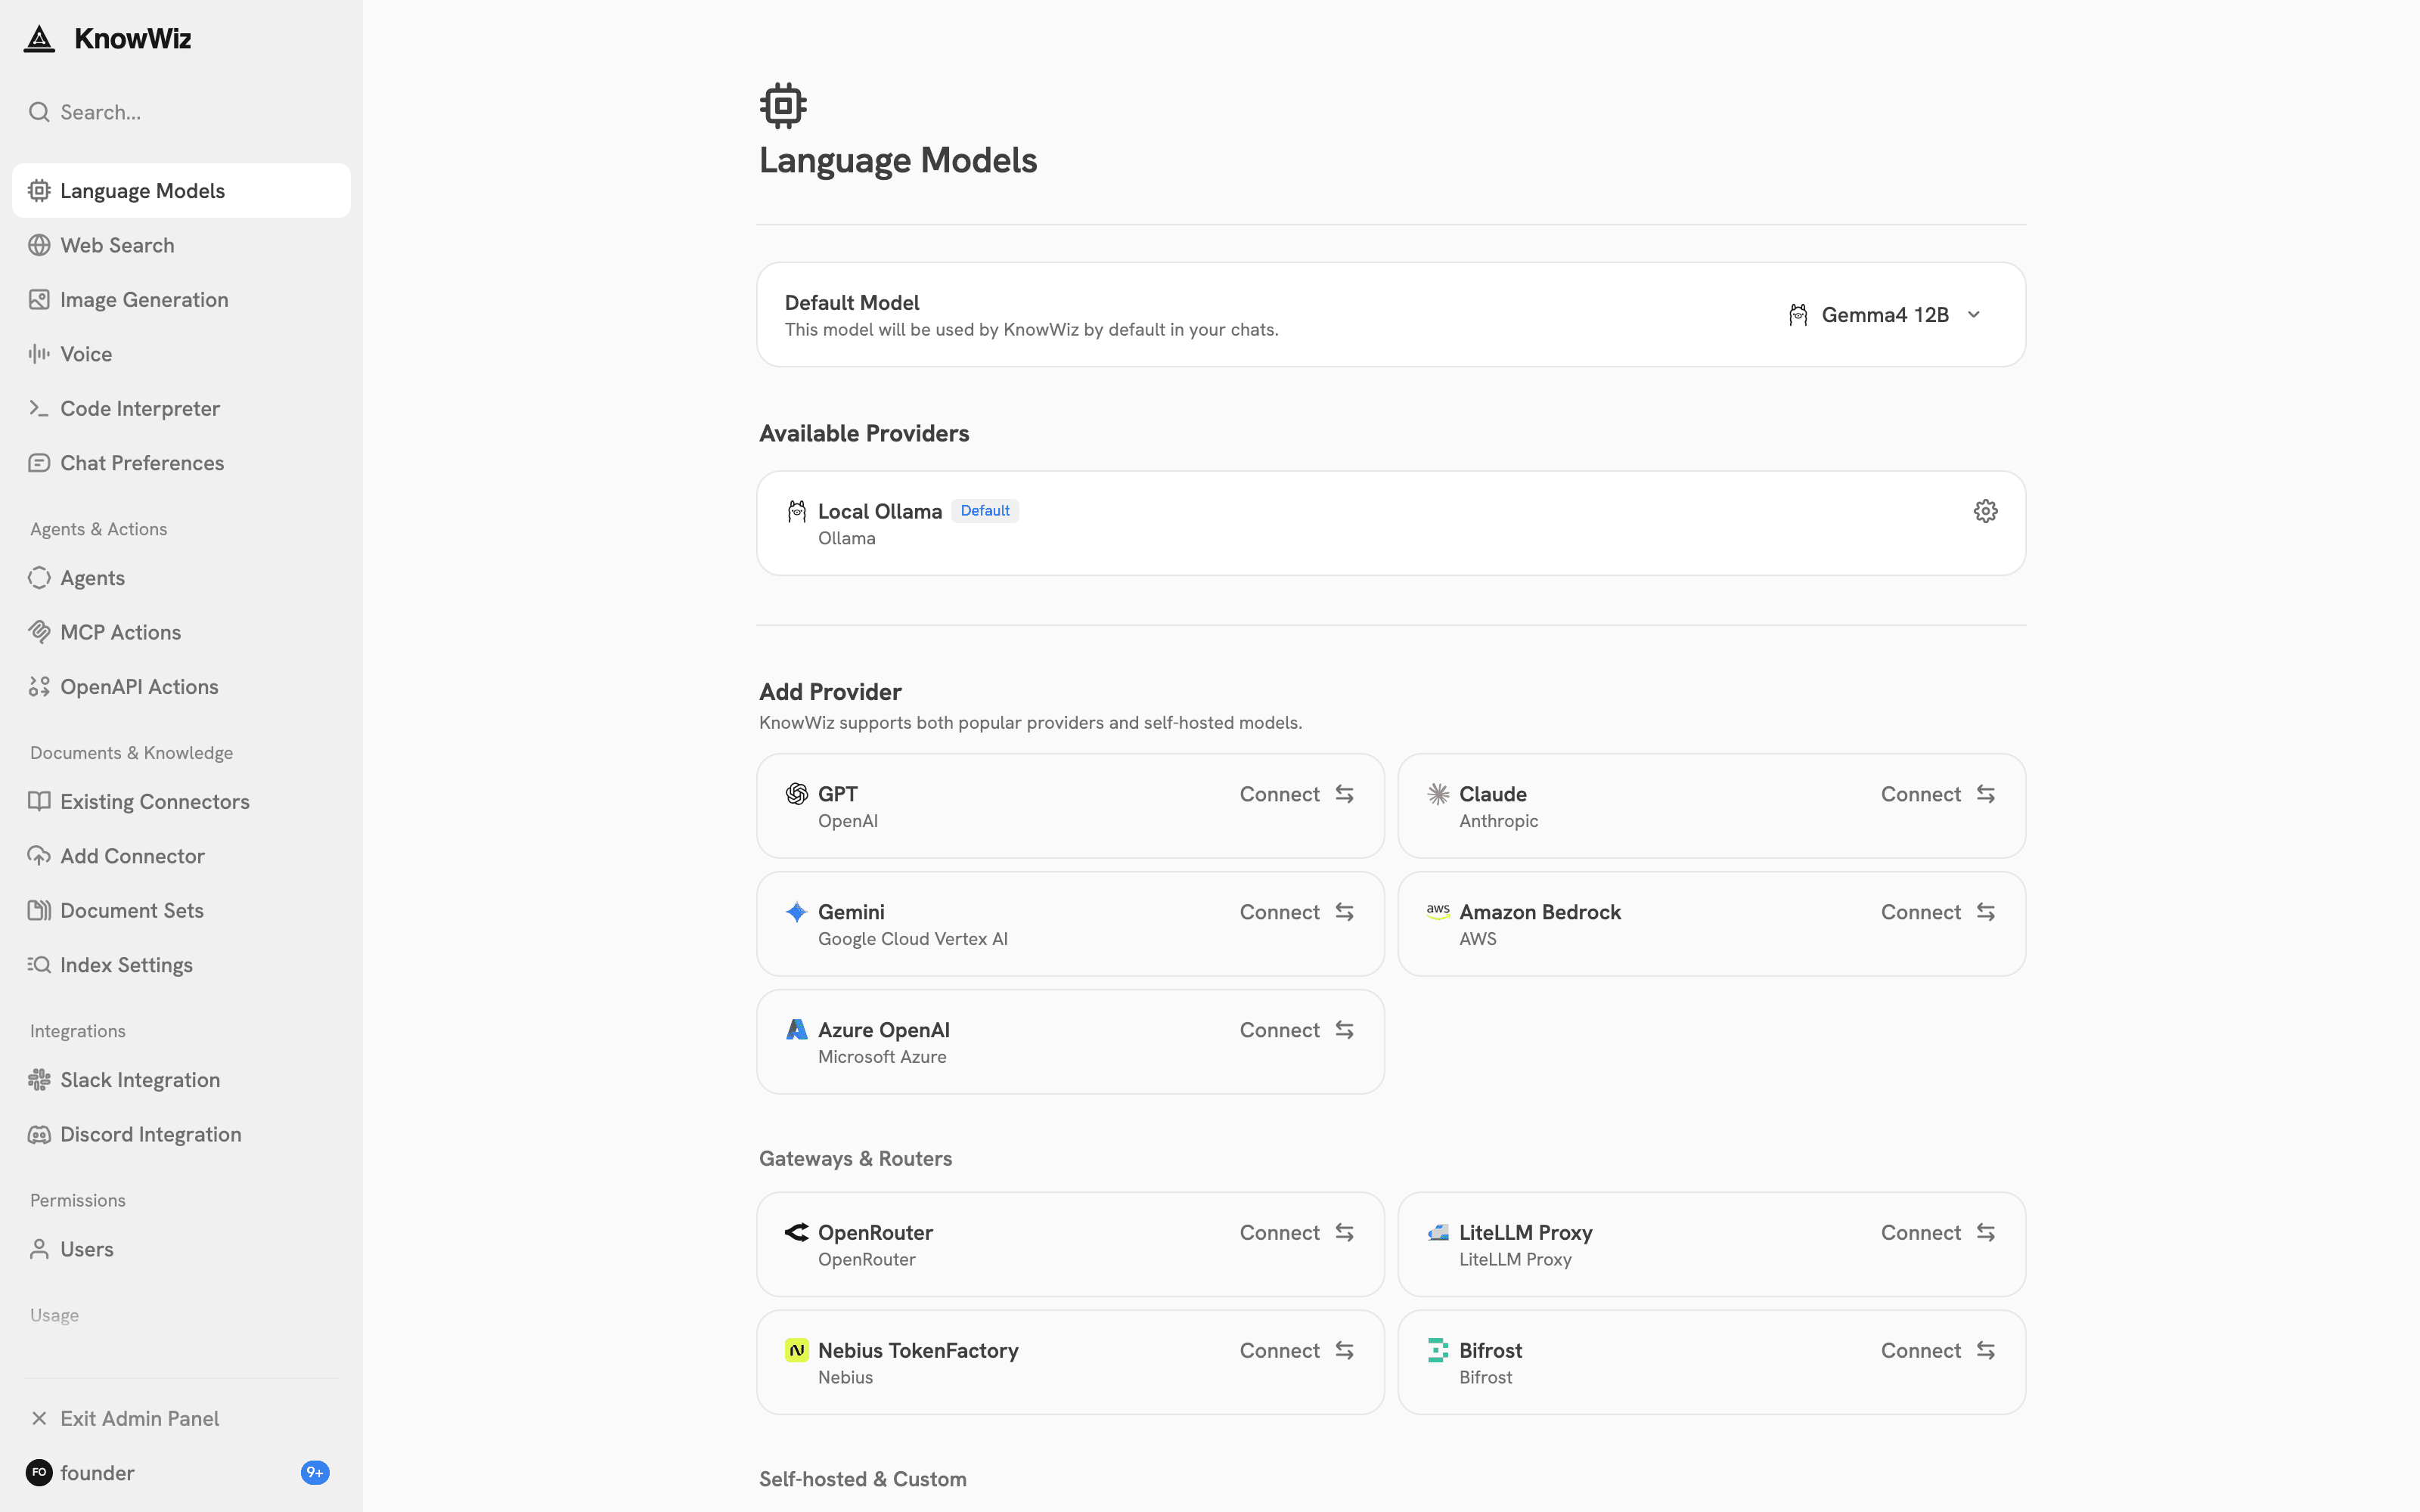Open Image Generation page
Viewport: 2420px width, 1512px height.
(x=181, y=300)
